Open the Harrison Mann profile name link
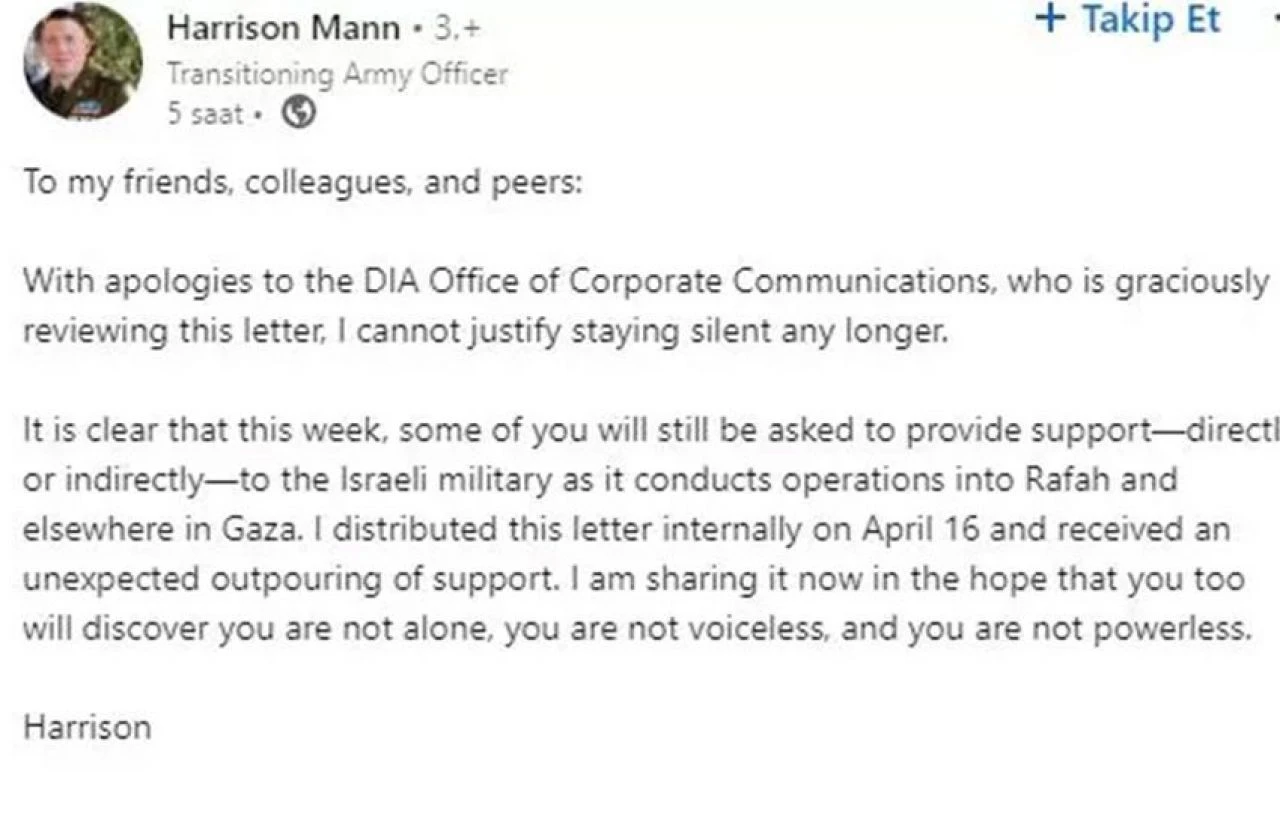 [x=284, y=28]
